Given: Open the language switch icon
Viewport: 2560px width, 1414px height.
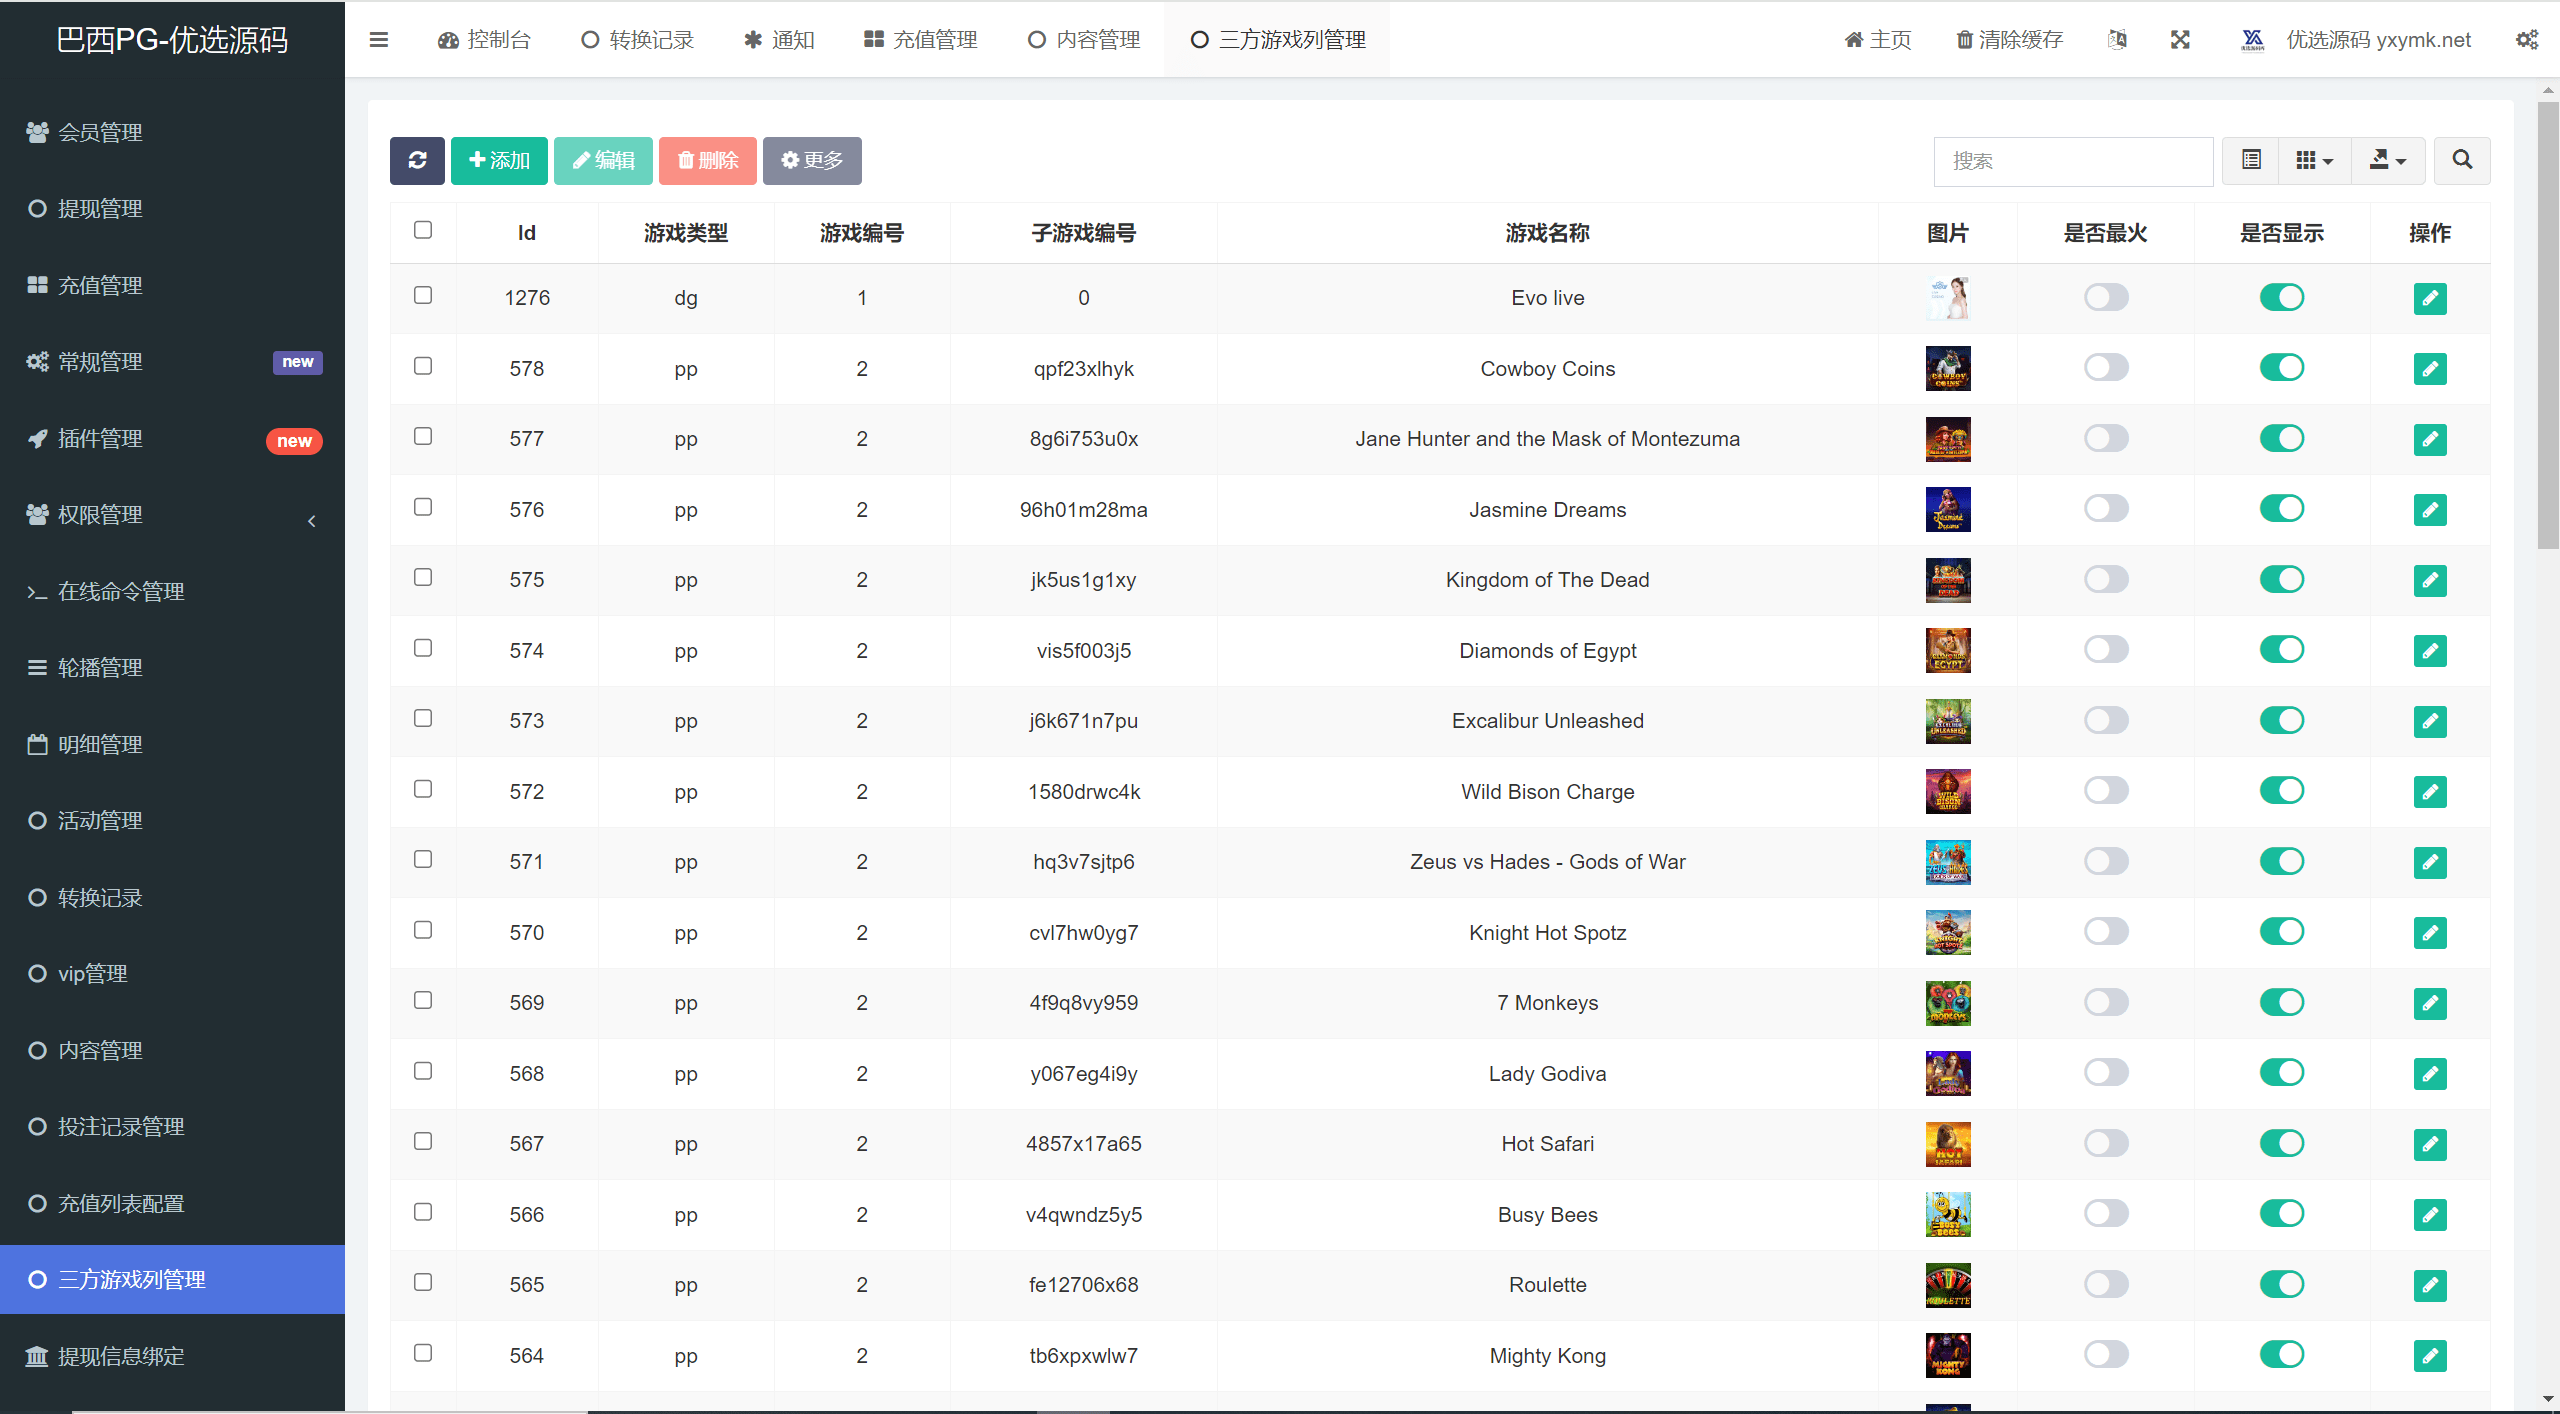Looking at the screenshot, I should tap(2117, 40).
